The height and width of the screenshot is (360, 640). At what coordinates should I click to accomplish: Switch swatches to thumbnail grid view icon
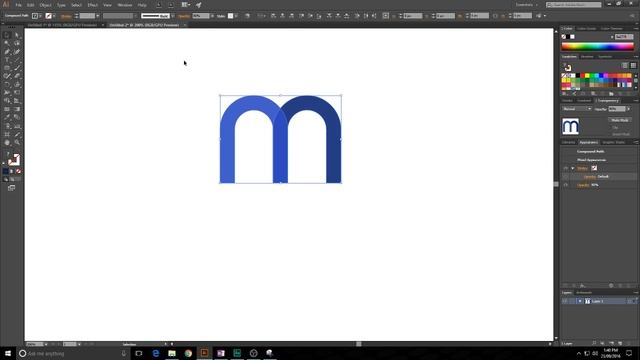point(633,65)
